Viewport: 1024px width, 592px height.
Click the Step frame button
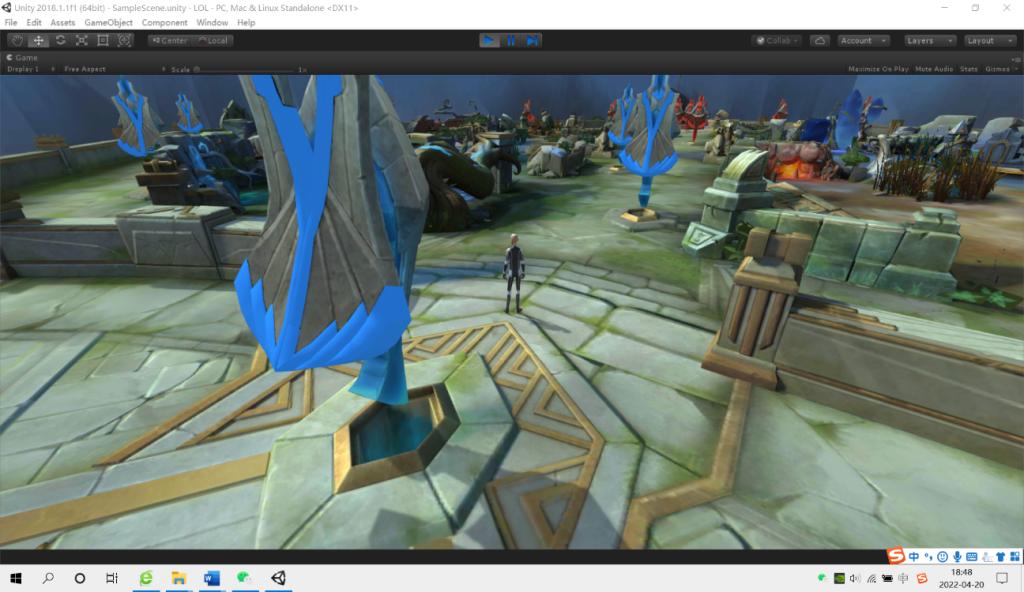click(x=533, y=41)
